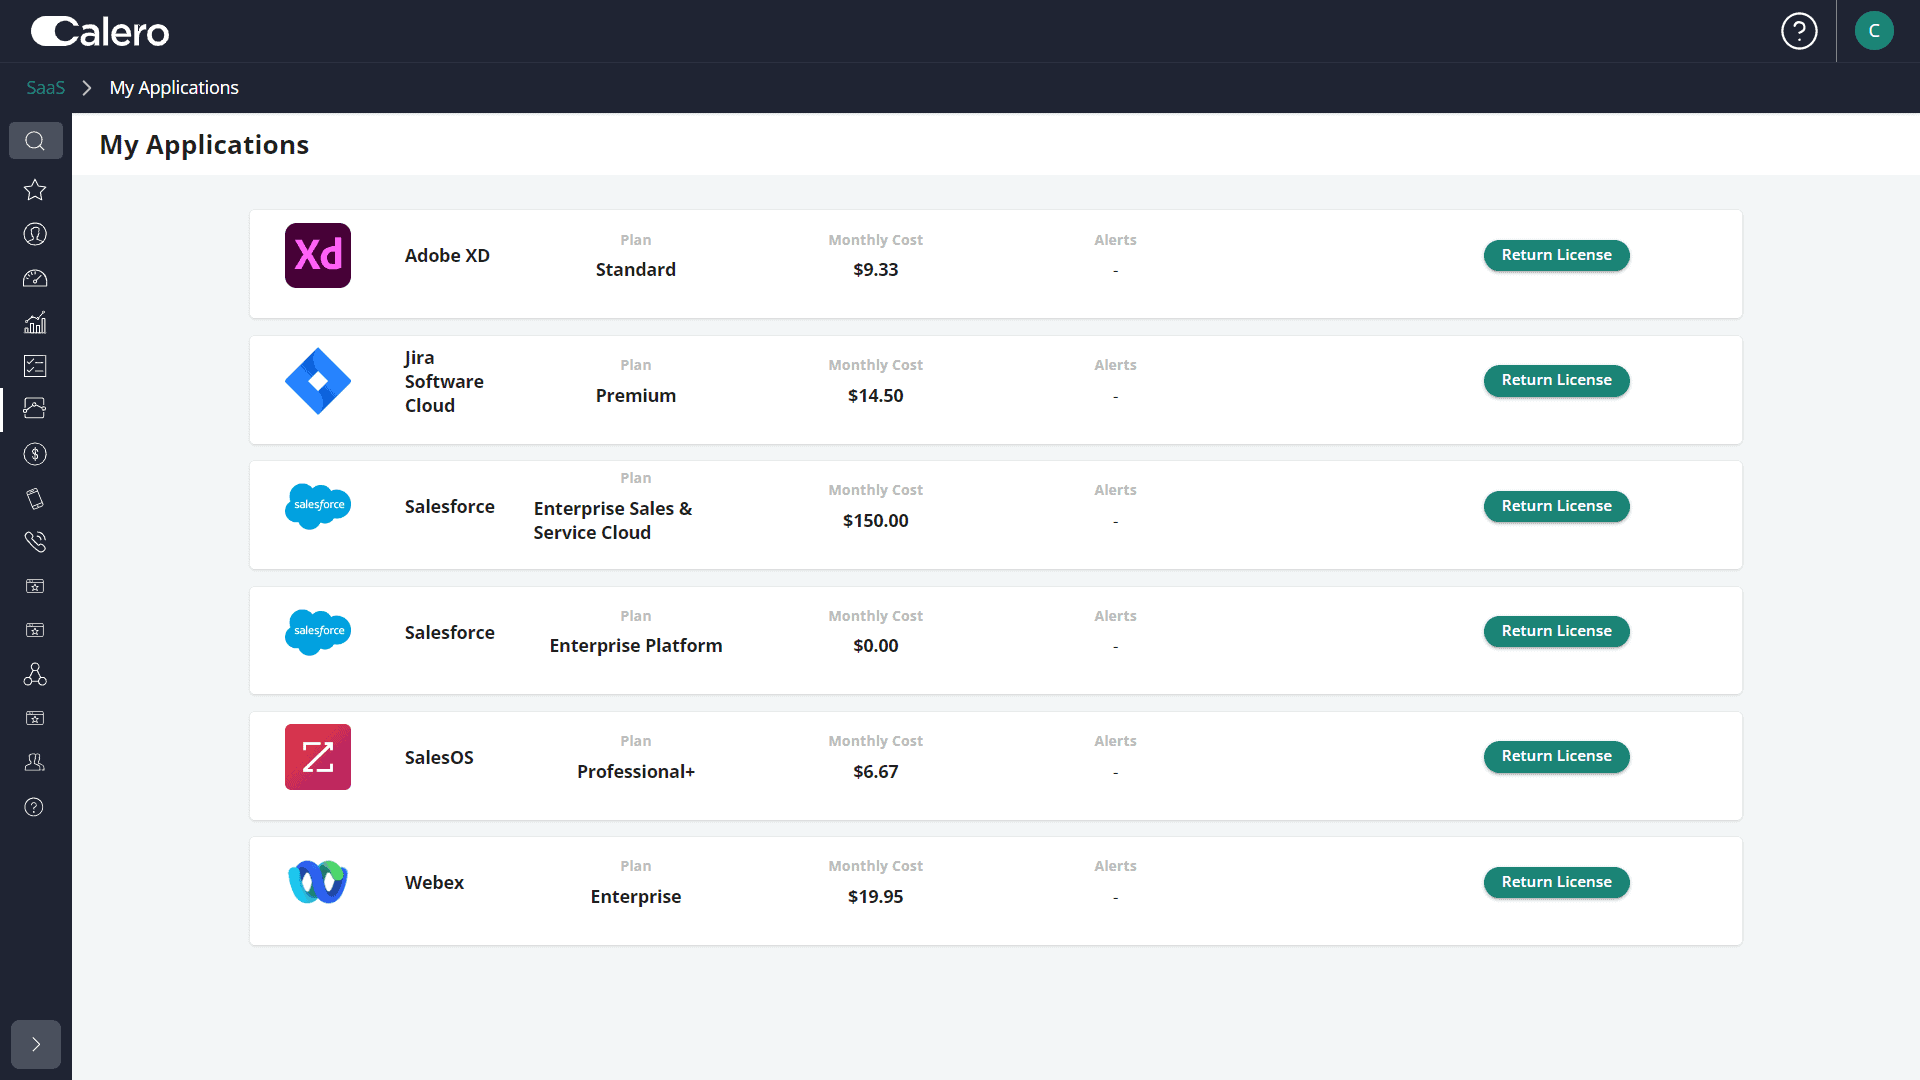Viewport: 1920px width, 1080px height.
Task: Select the 'Adobe XD' application name
Action: pyautogui.click(x=447, y=256)
